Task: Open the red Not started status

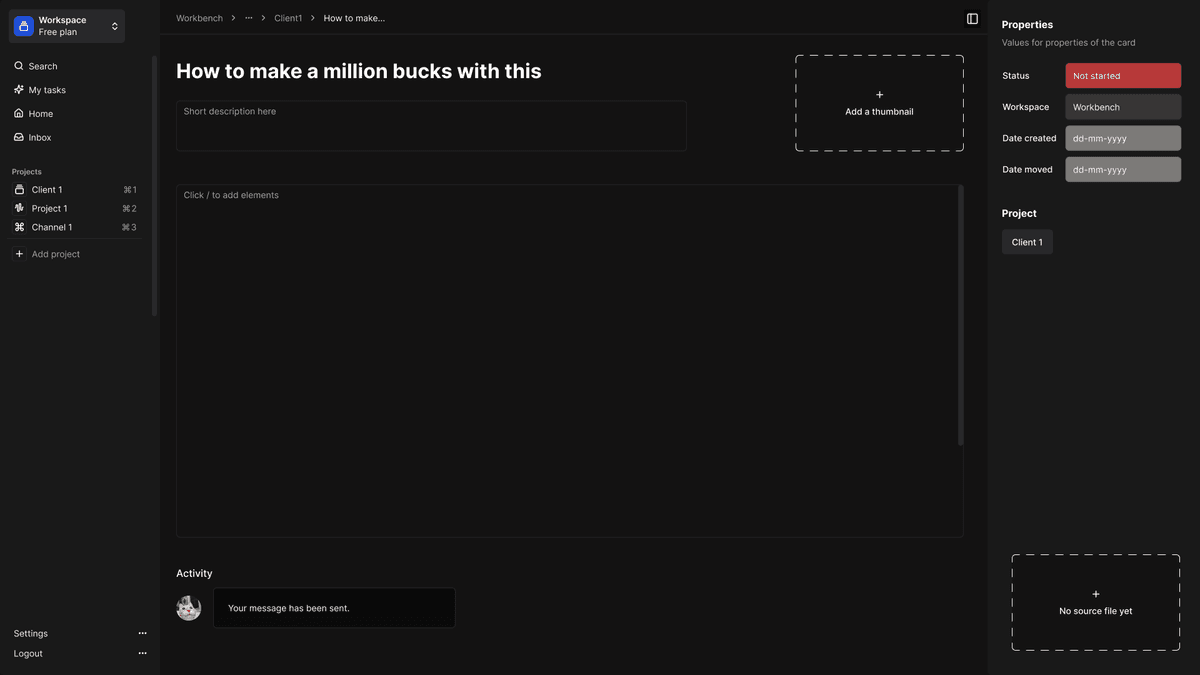Action: [x=1123, y=76]
